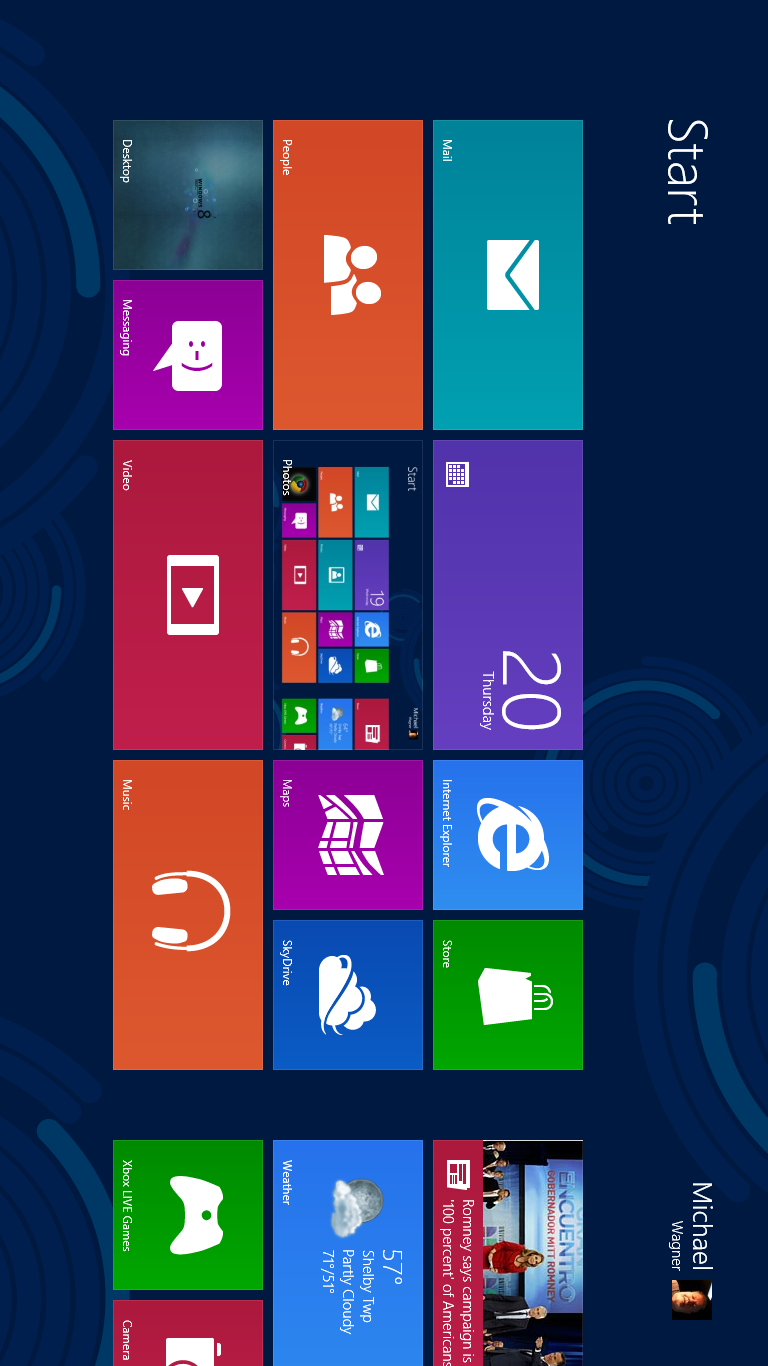Click the partly cloudy moon icon in Weather

[x=357, y=1207]
